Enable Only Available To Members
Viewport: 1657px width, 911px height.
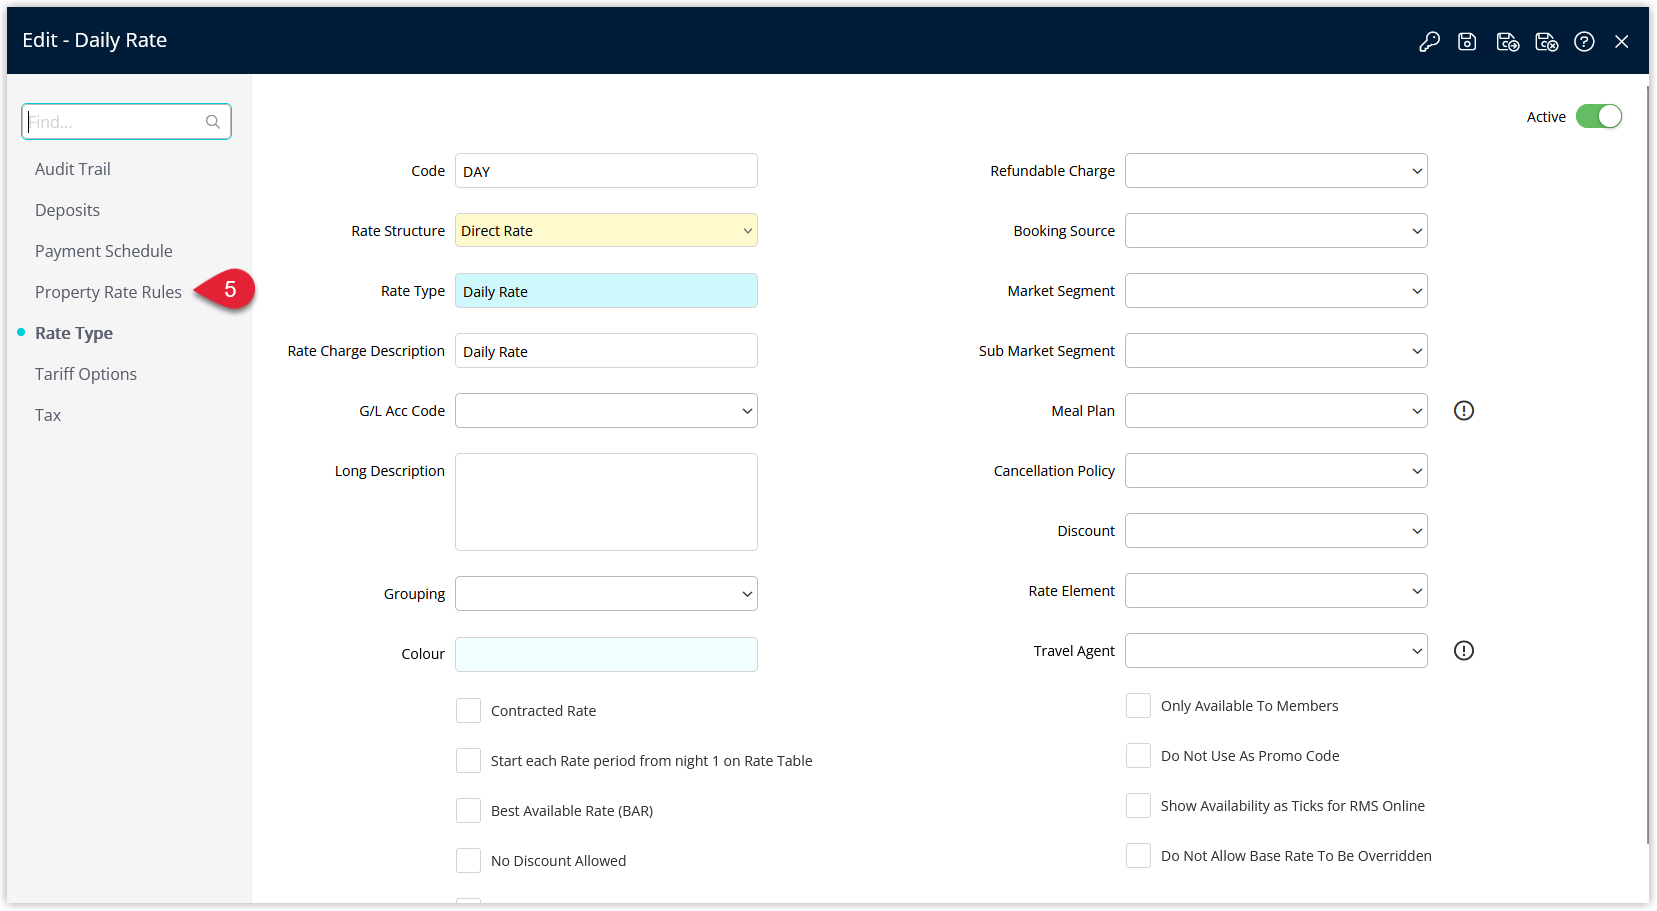pyautogui.click(x=1138, y=706)
